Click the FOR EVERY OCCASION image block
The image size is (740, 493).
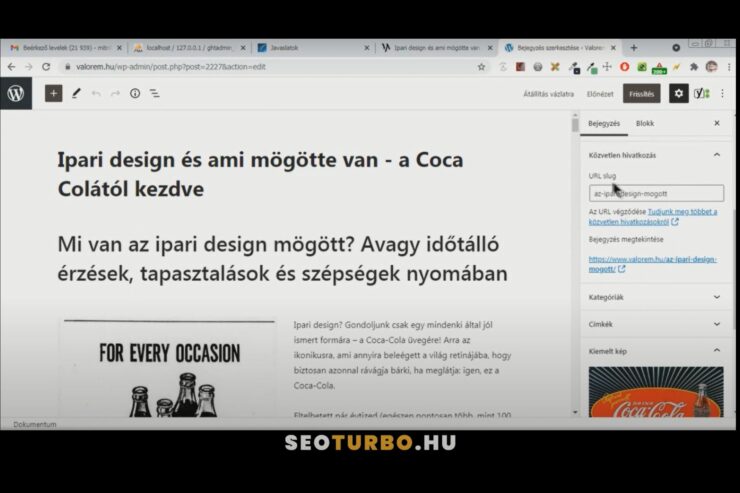point(169,368)
